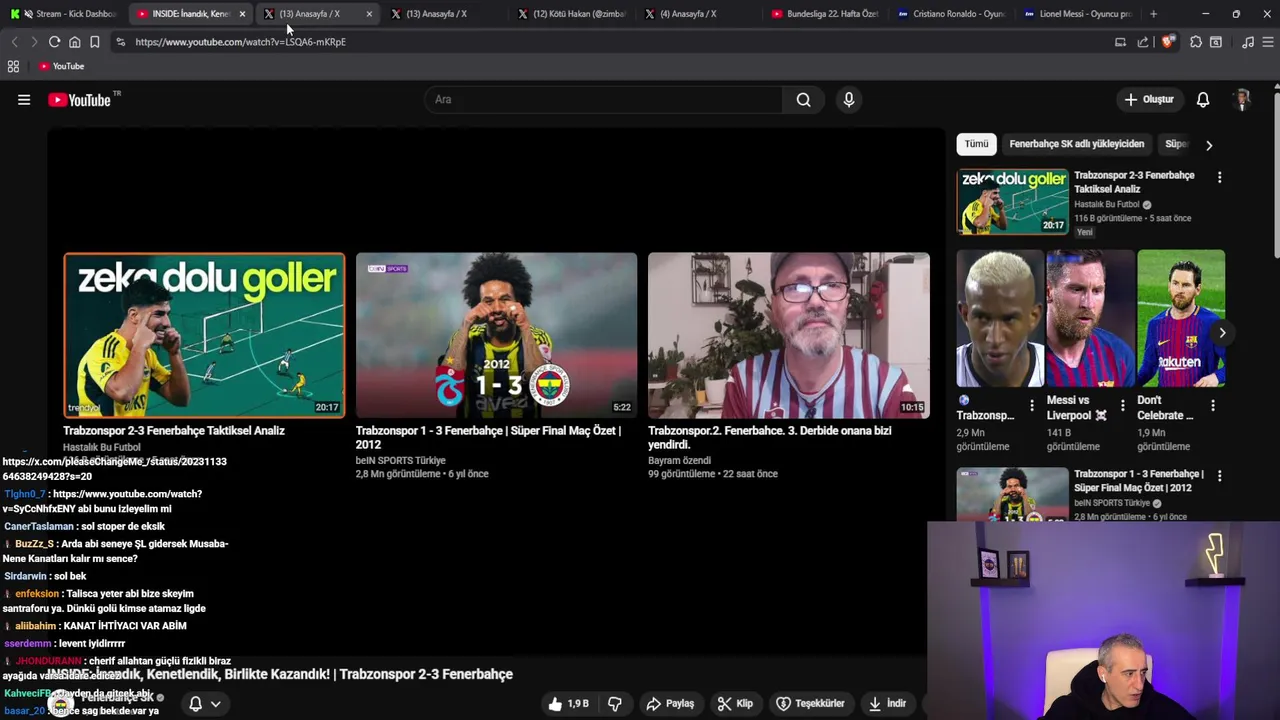Image resolution: width=1280 pixels, height=720 pixels.
Task: Switch to the (4) Anasayfa / X tab
Action: coord(697,14)
